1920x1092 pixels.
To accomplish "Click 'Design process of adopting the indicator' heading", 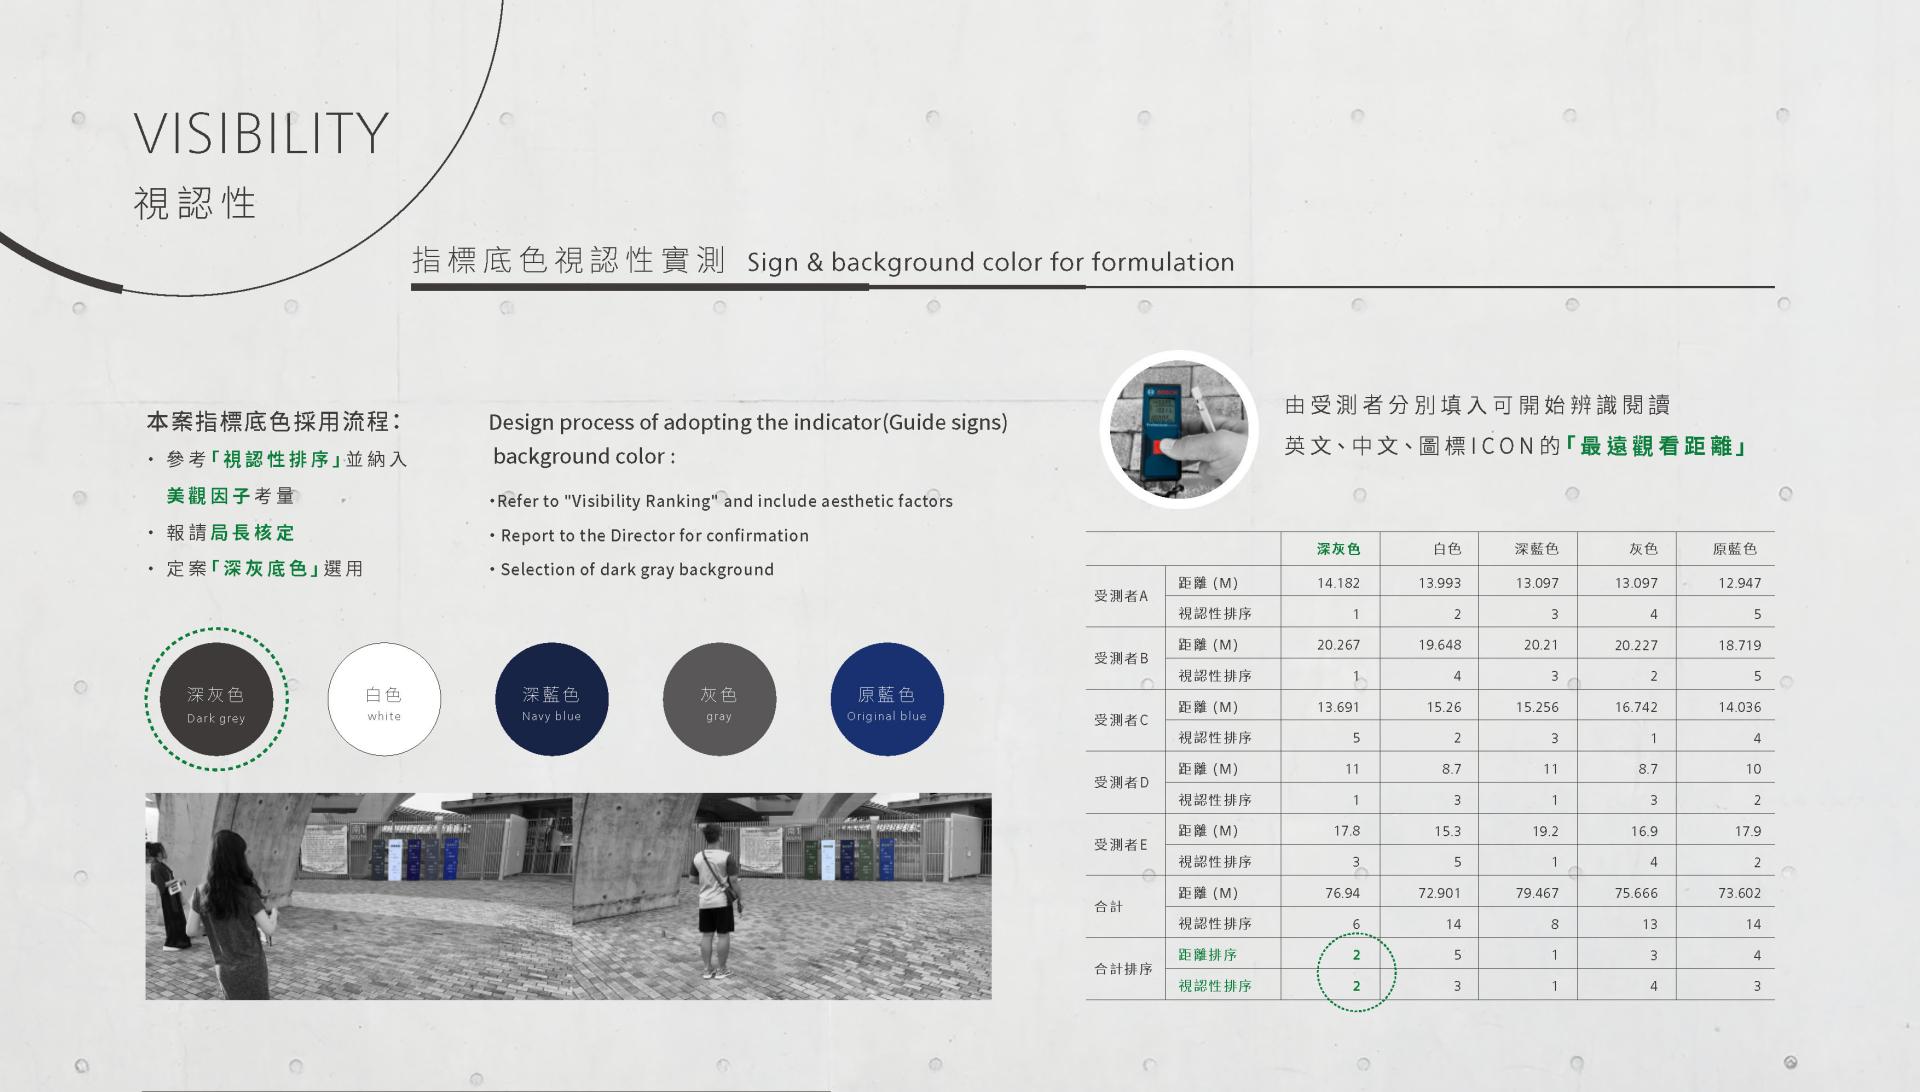I will [x=748, y=438].
